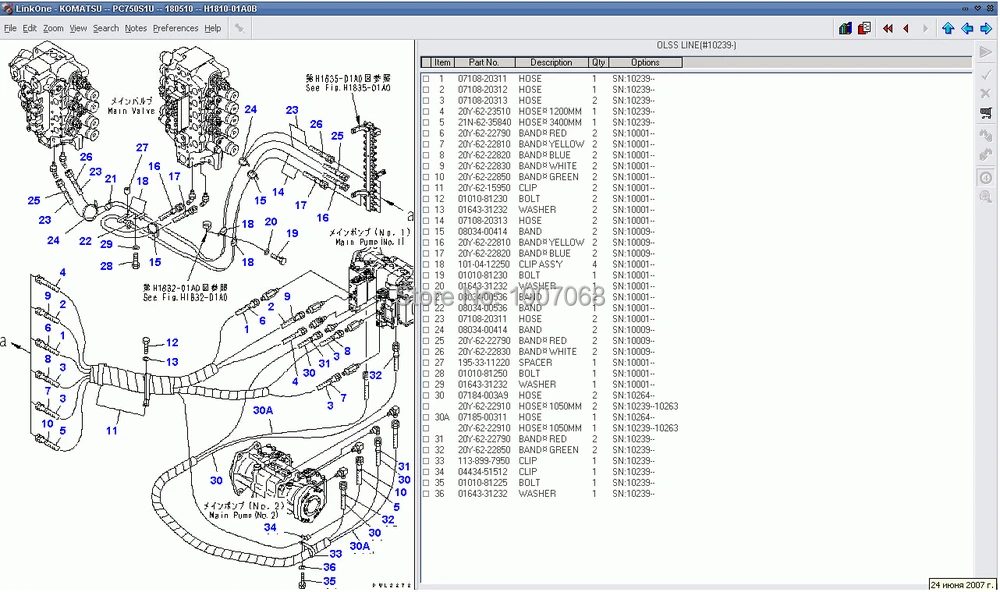This screenshot has width=1000, height=592.
Task: Open the File menu
Action: click(x=10, y=28)
